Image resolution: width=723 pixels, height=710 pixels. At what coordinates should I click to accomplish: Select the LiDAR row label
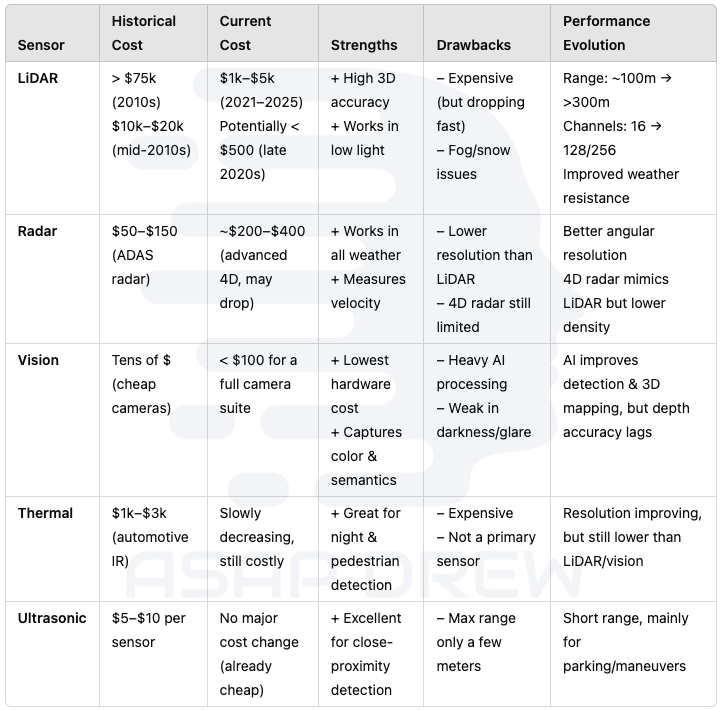[x=38, y=78]
